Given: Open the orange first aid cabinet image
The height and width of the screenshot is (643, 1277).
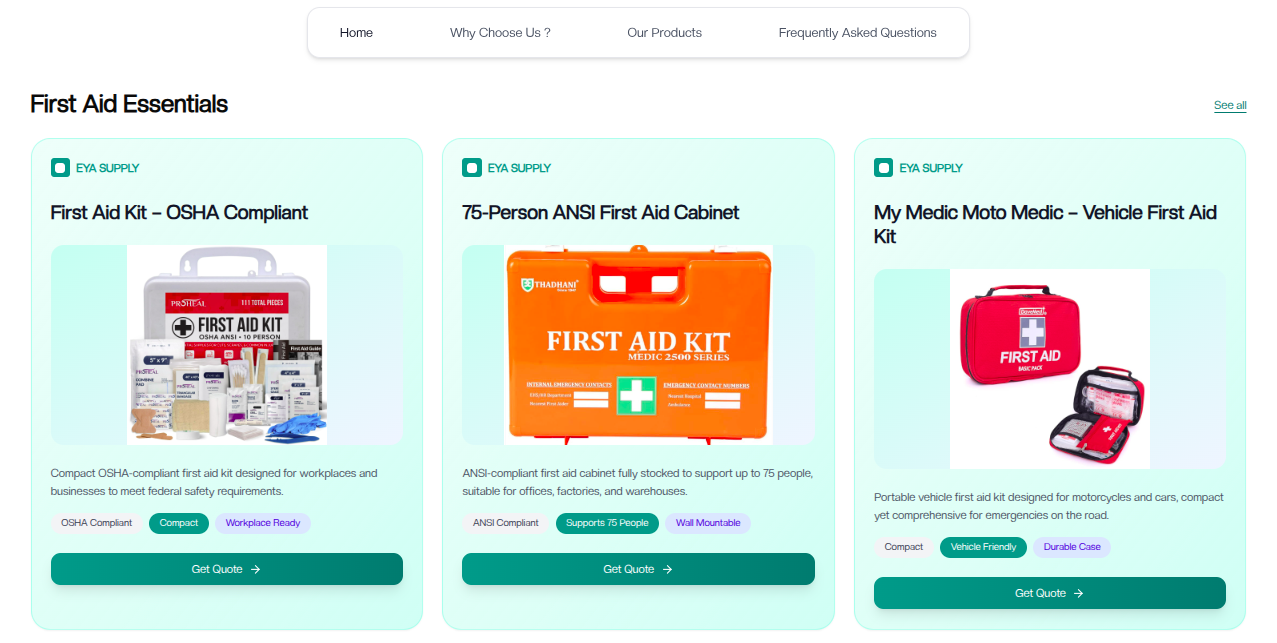Looking at the screenshot, I should point(638,345).
